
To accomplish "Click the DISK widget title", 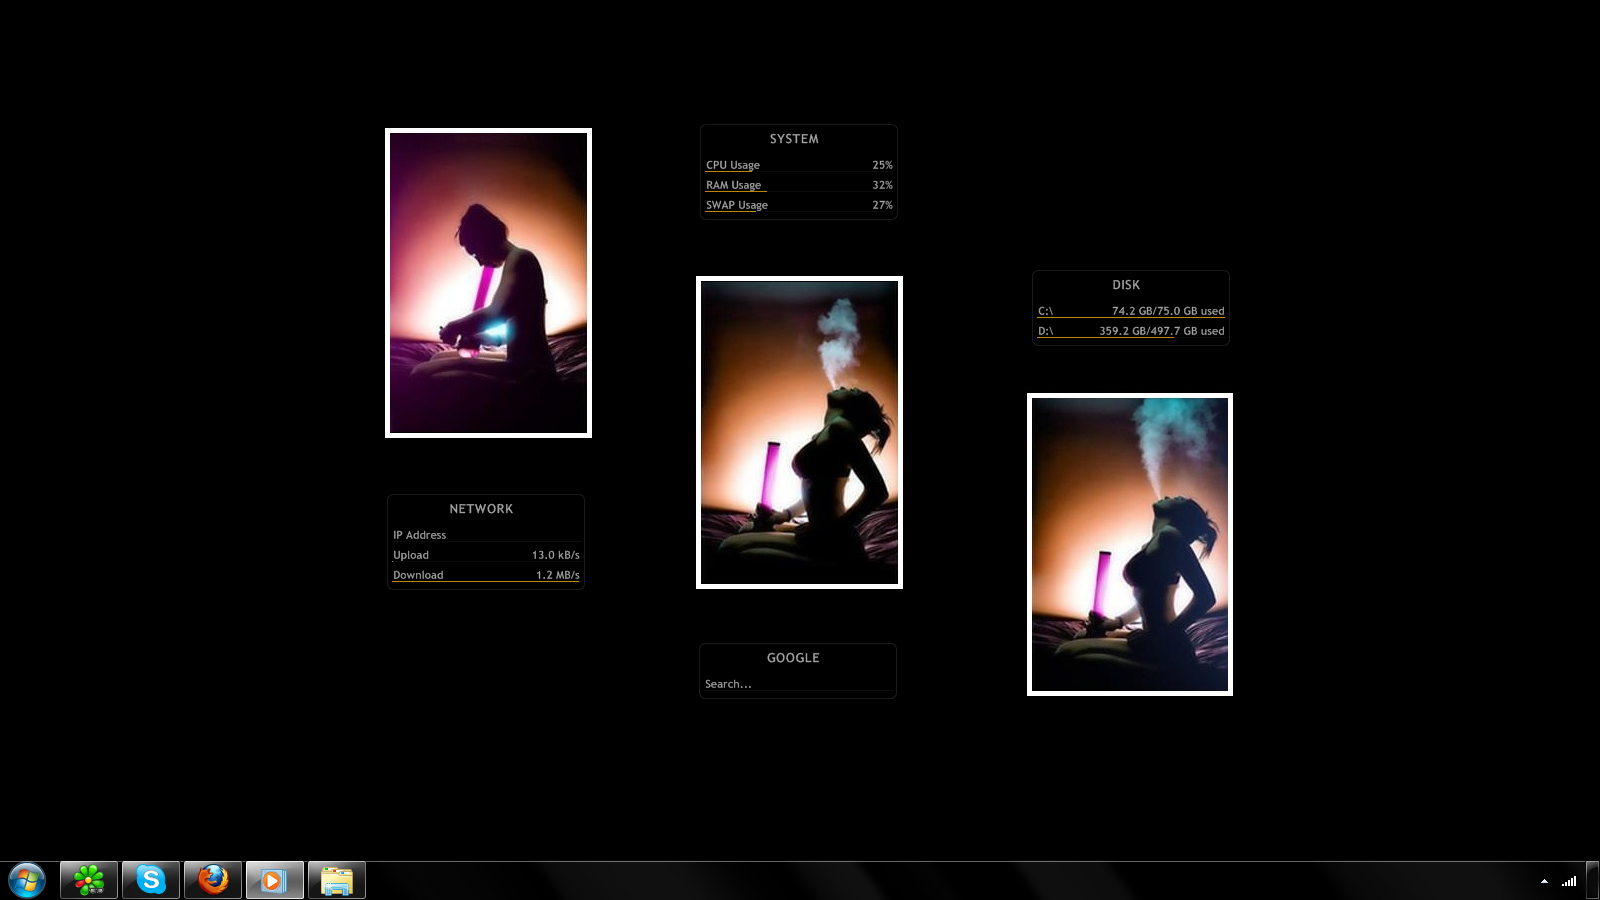I will [1126, 285].
